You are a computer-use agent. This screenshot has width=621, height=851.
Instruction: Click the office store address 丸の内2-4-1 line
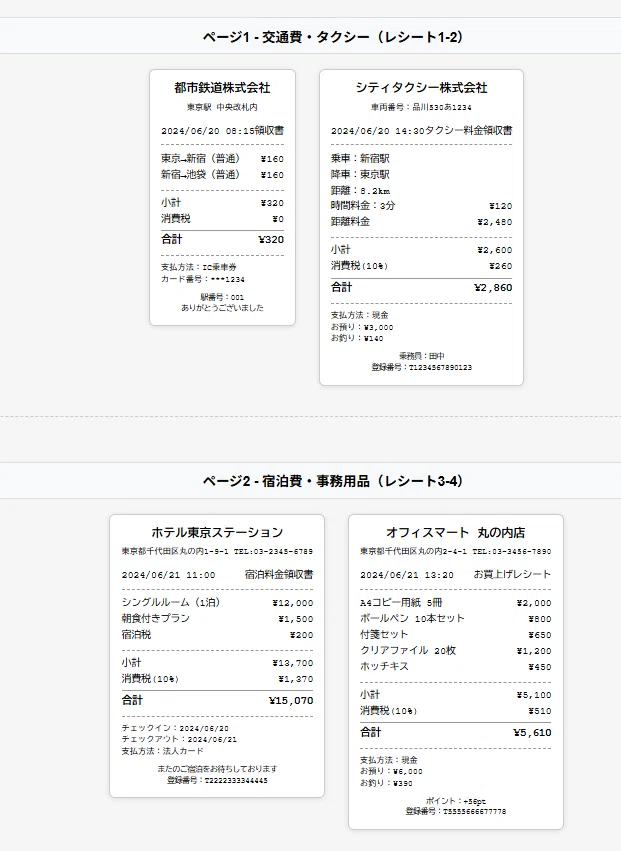pos(455,551)
